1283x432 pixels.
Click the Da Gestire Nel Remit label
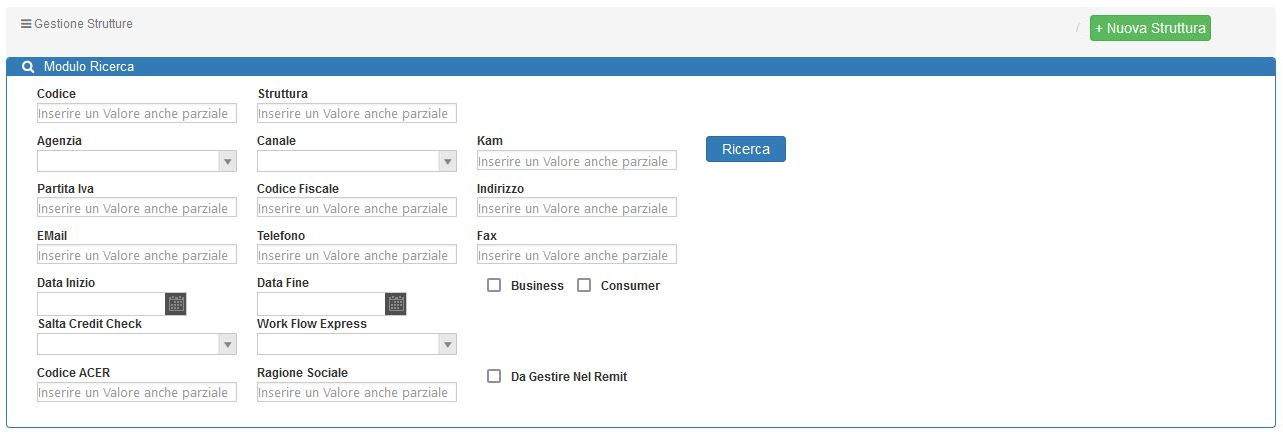click(x=569, y=377)
